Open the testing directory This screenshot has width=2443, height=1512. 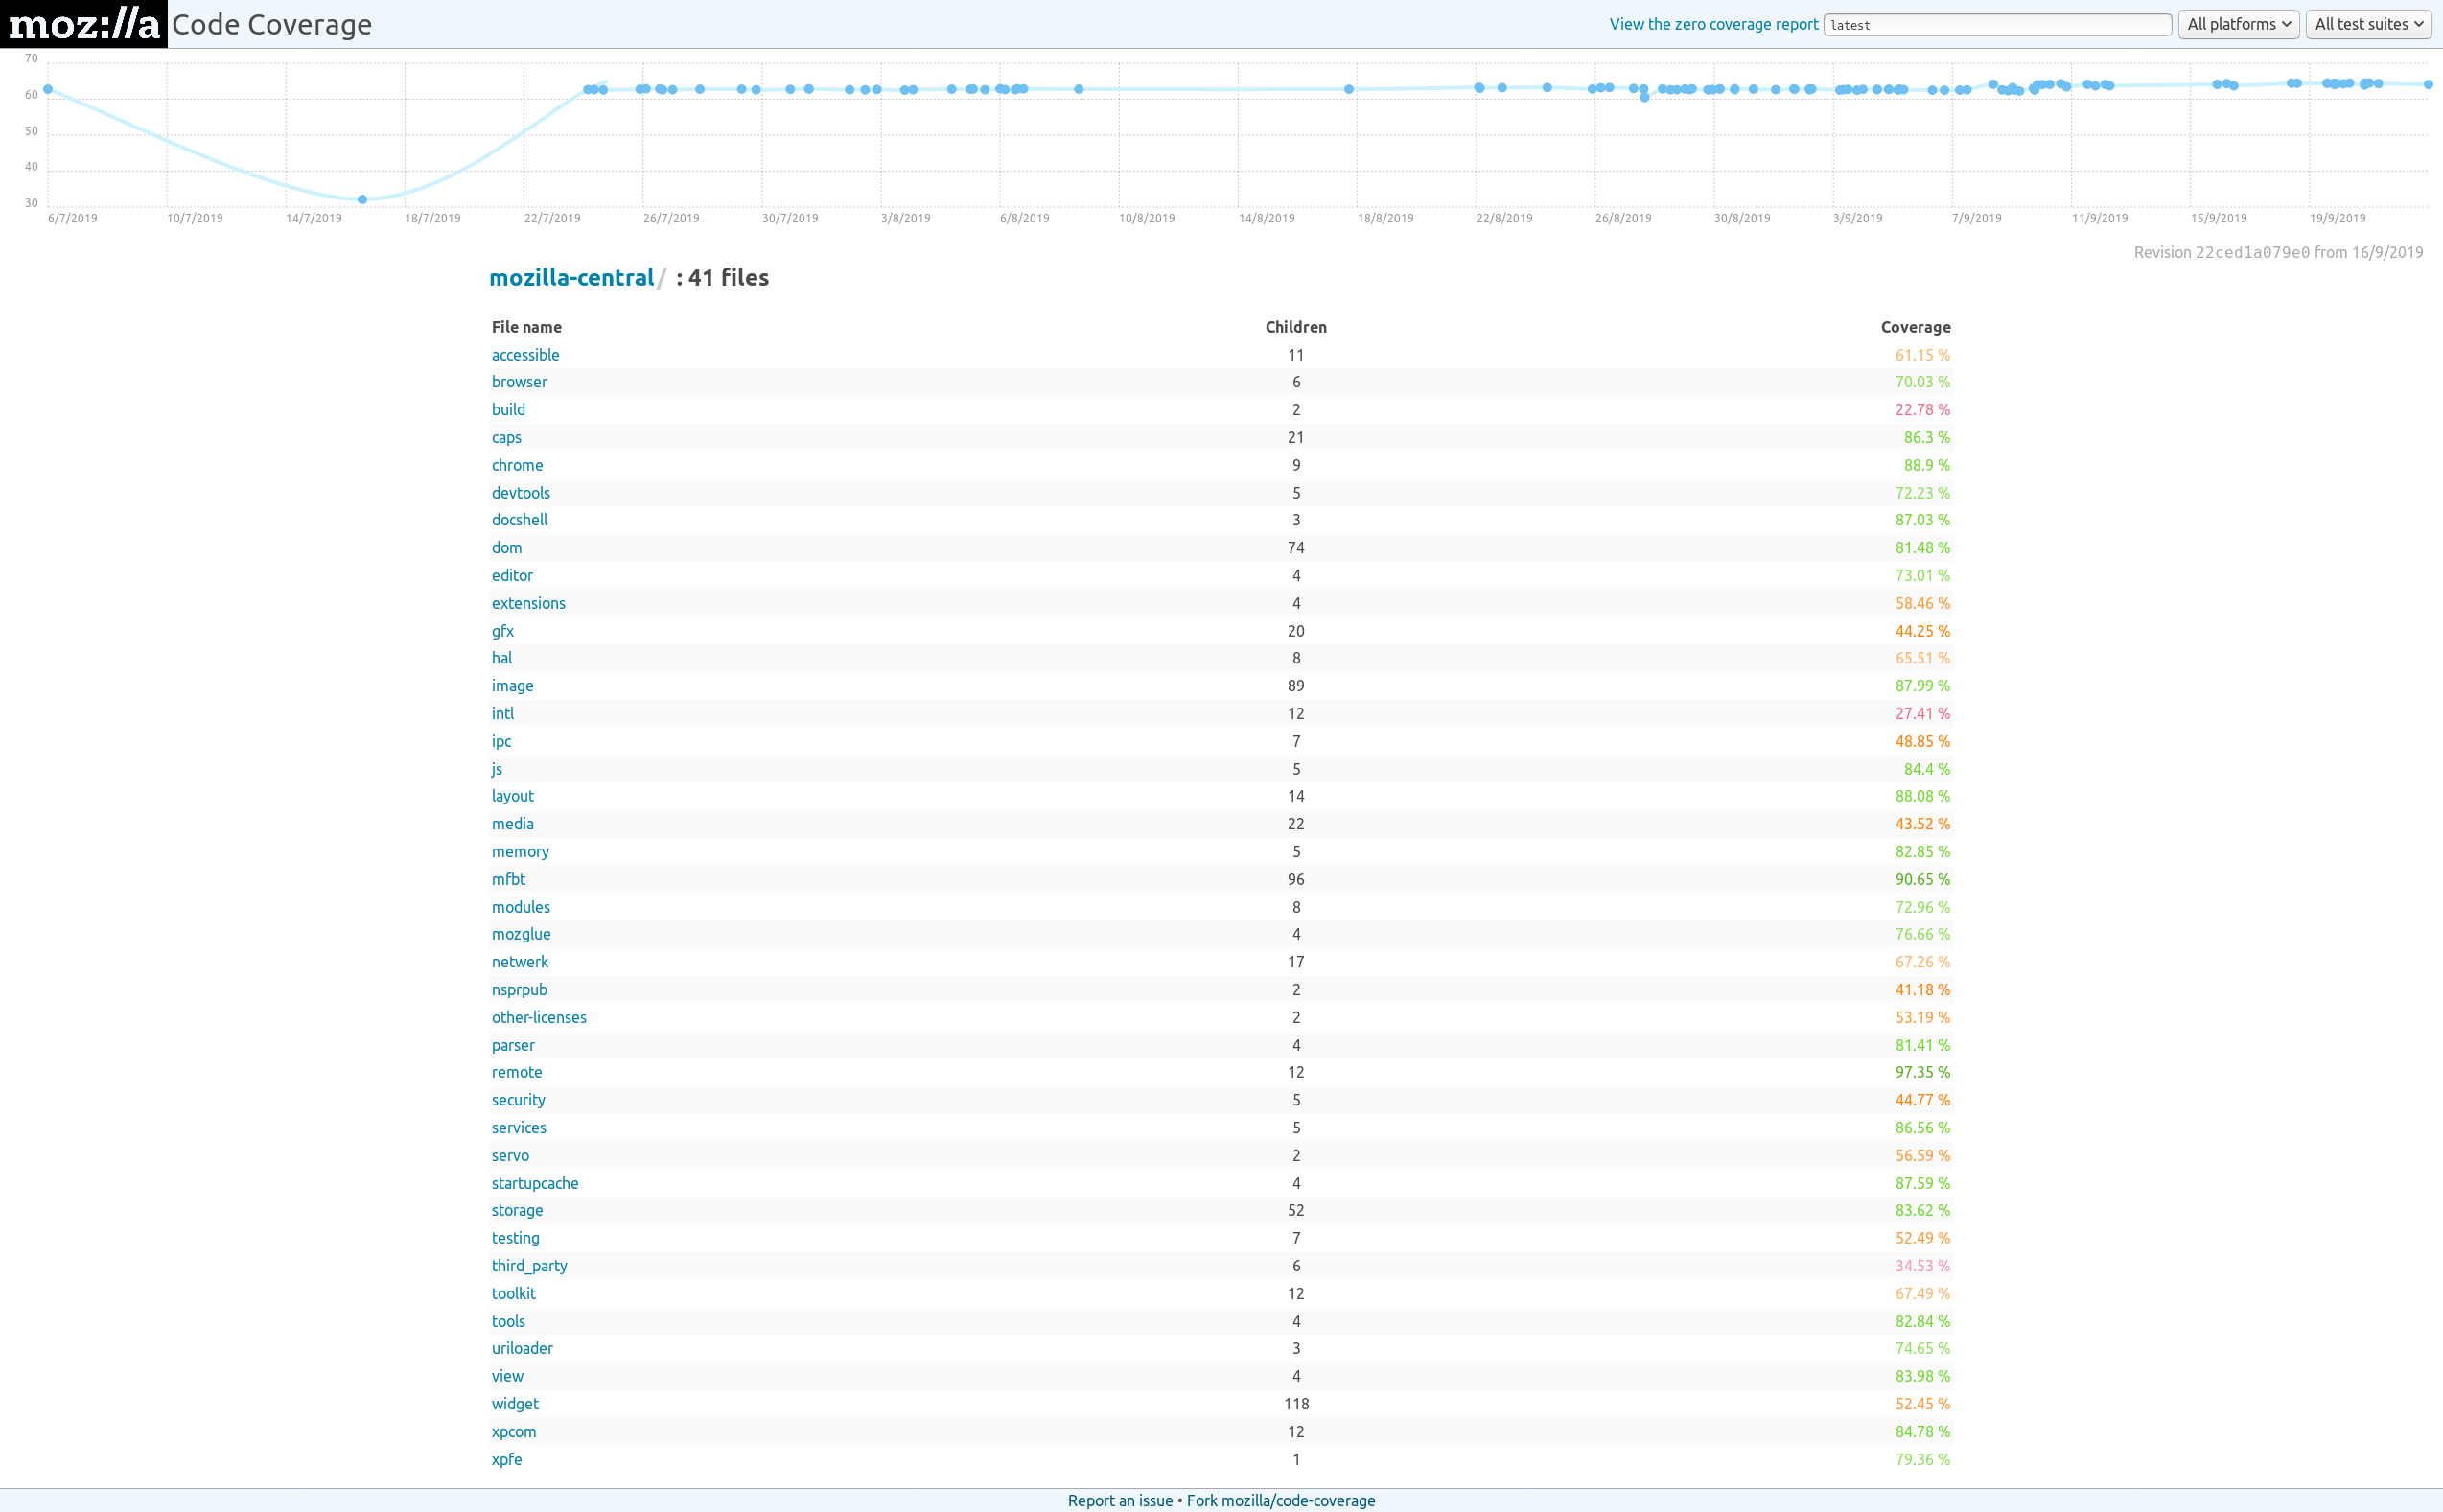(x=515, y=1238)
